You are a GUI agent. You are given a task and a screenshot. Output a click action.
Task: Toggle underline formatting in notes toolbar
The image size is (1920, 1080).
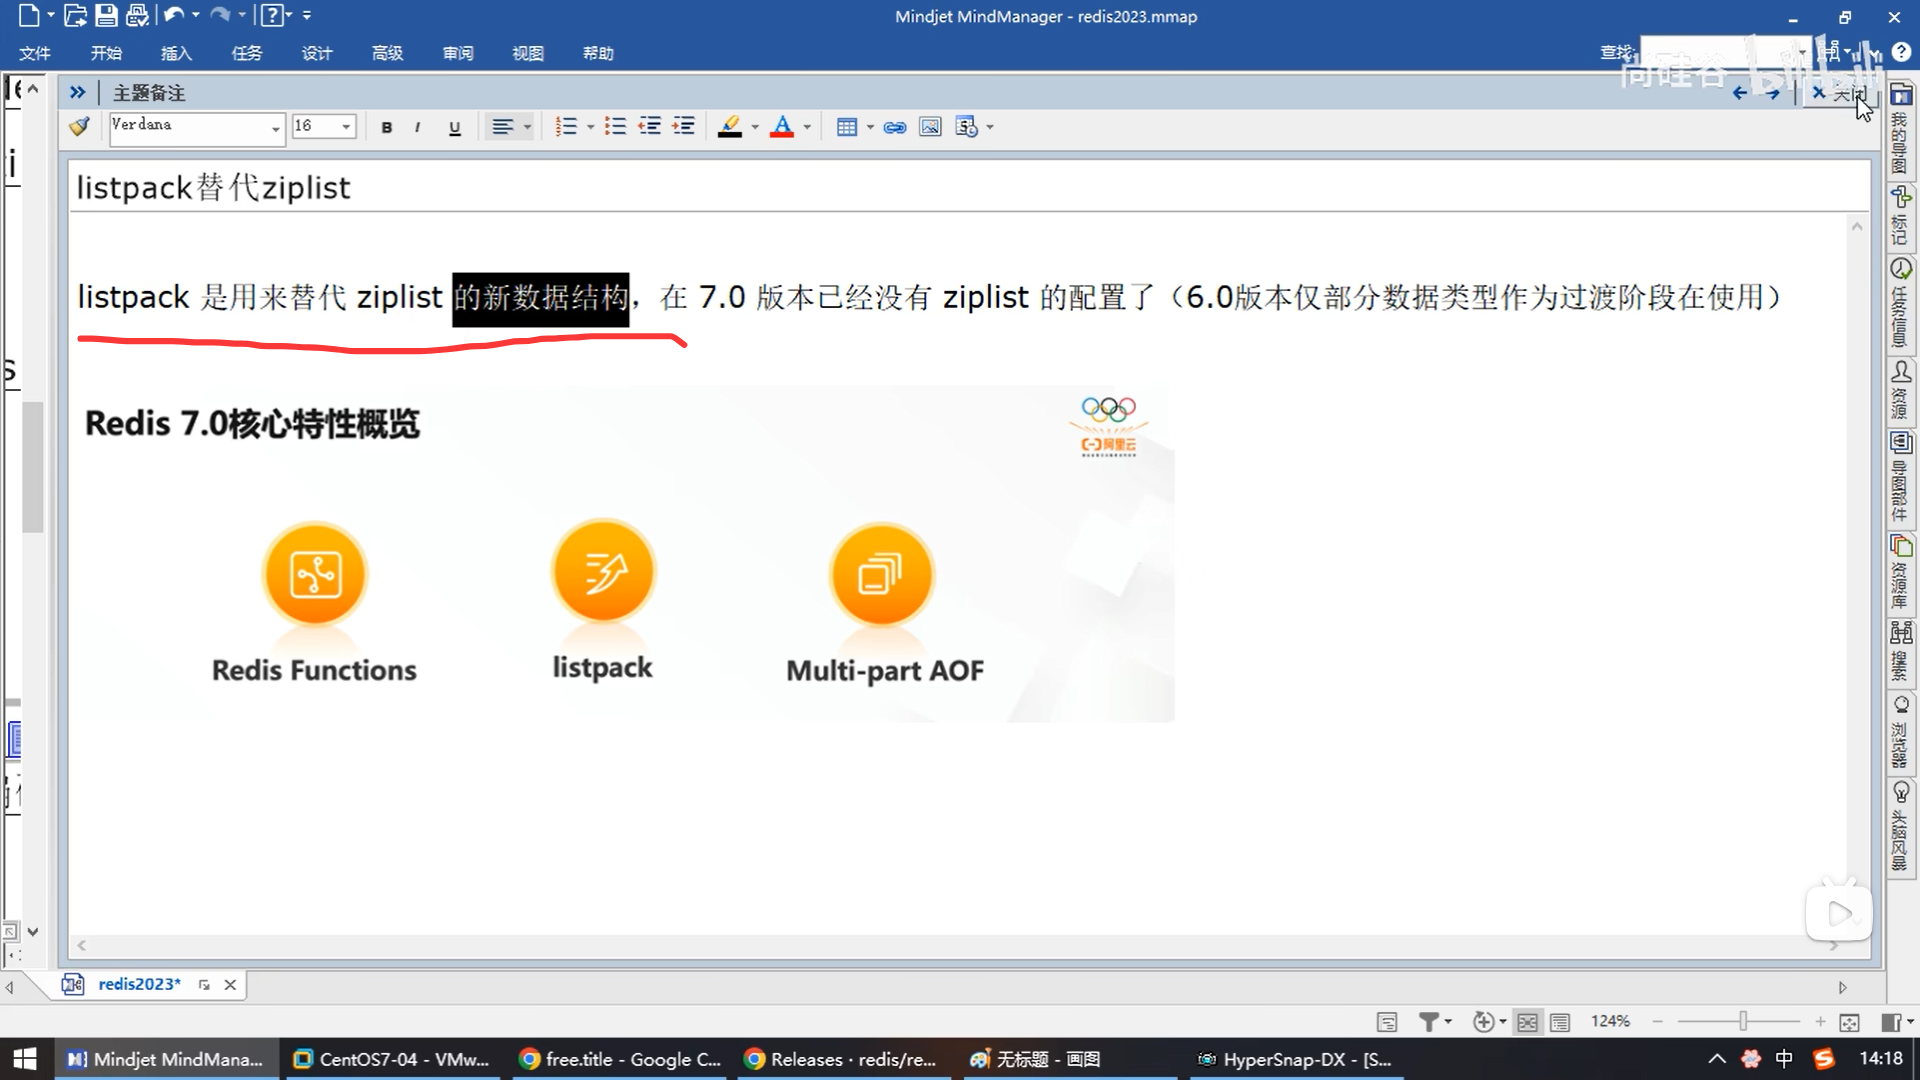pyautogui.click(x=455, y=127)
